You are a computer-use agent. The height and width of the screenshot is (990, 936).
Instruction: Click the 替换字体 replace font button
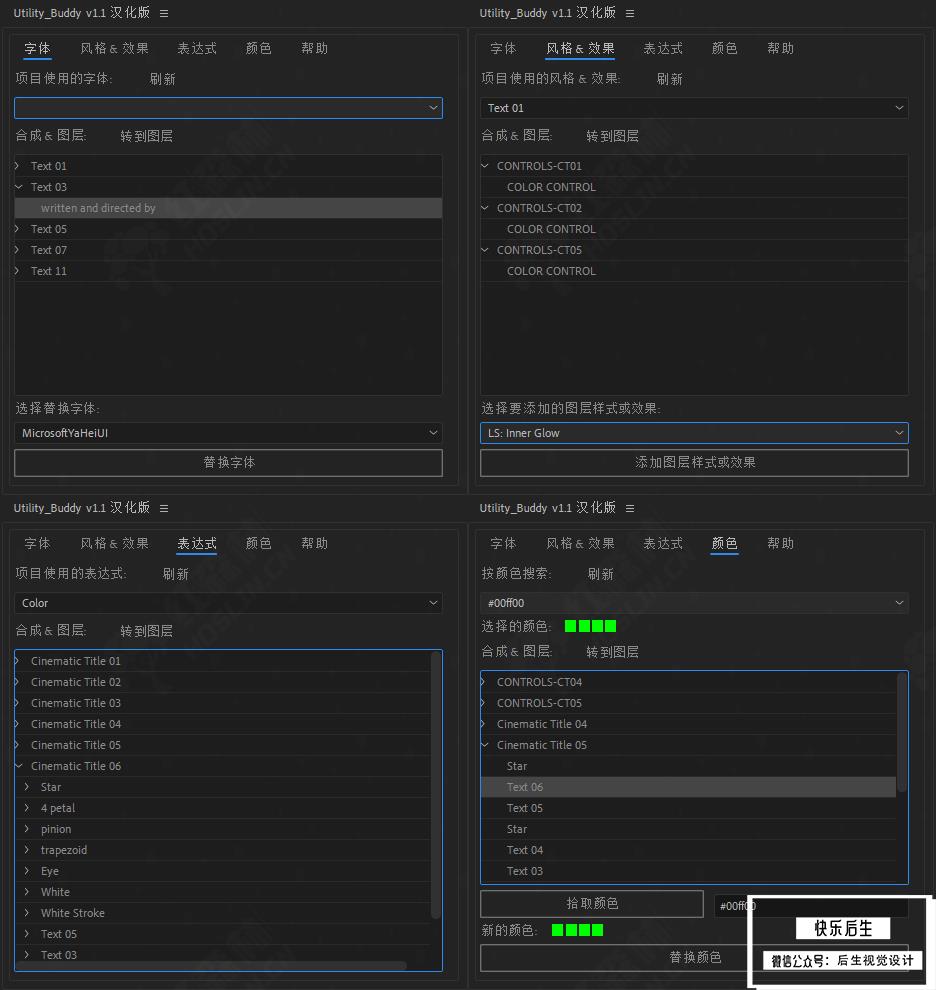pyautogui.click(x=228, y=463)
